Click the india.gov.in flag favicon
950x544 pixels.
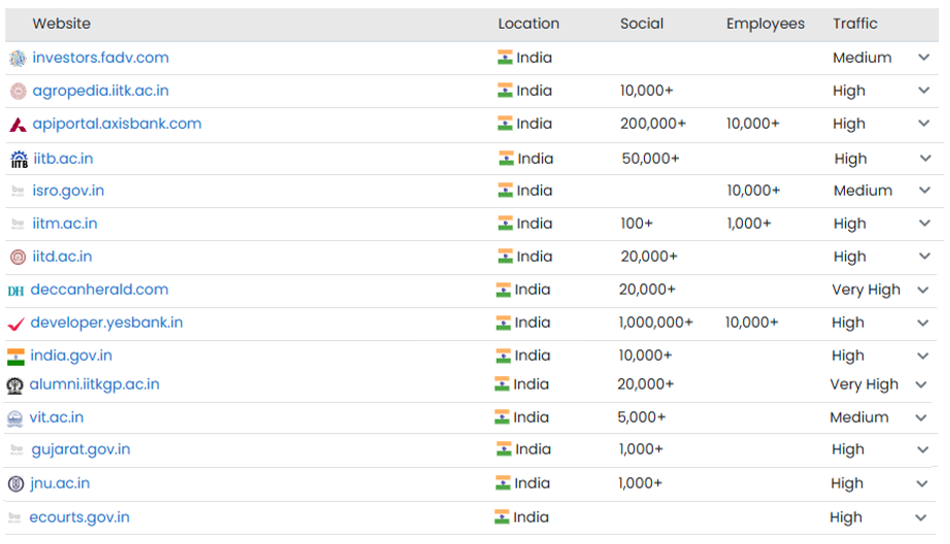point(16,357)
